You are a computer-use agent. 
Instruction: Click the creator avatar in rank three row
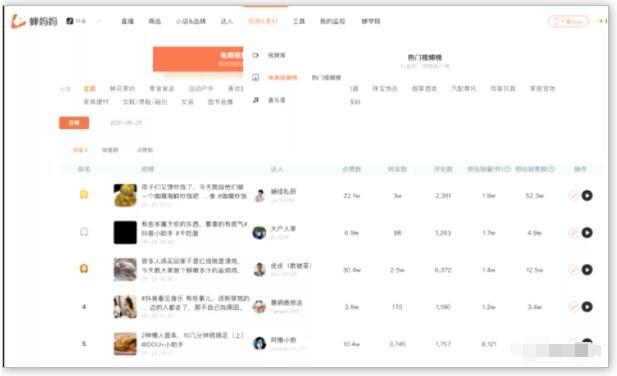[259, 270]
